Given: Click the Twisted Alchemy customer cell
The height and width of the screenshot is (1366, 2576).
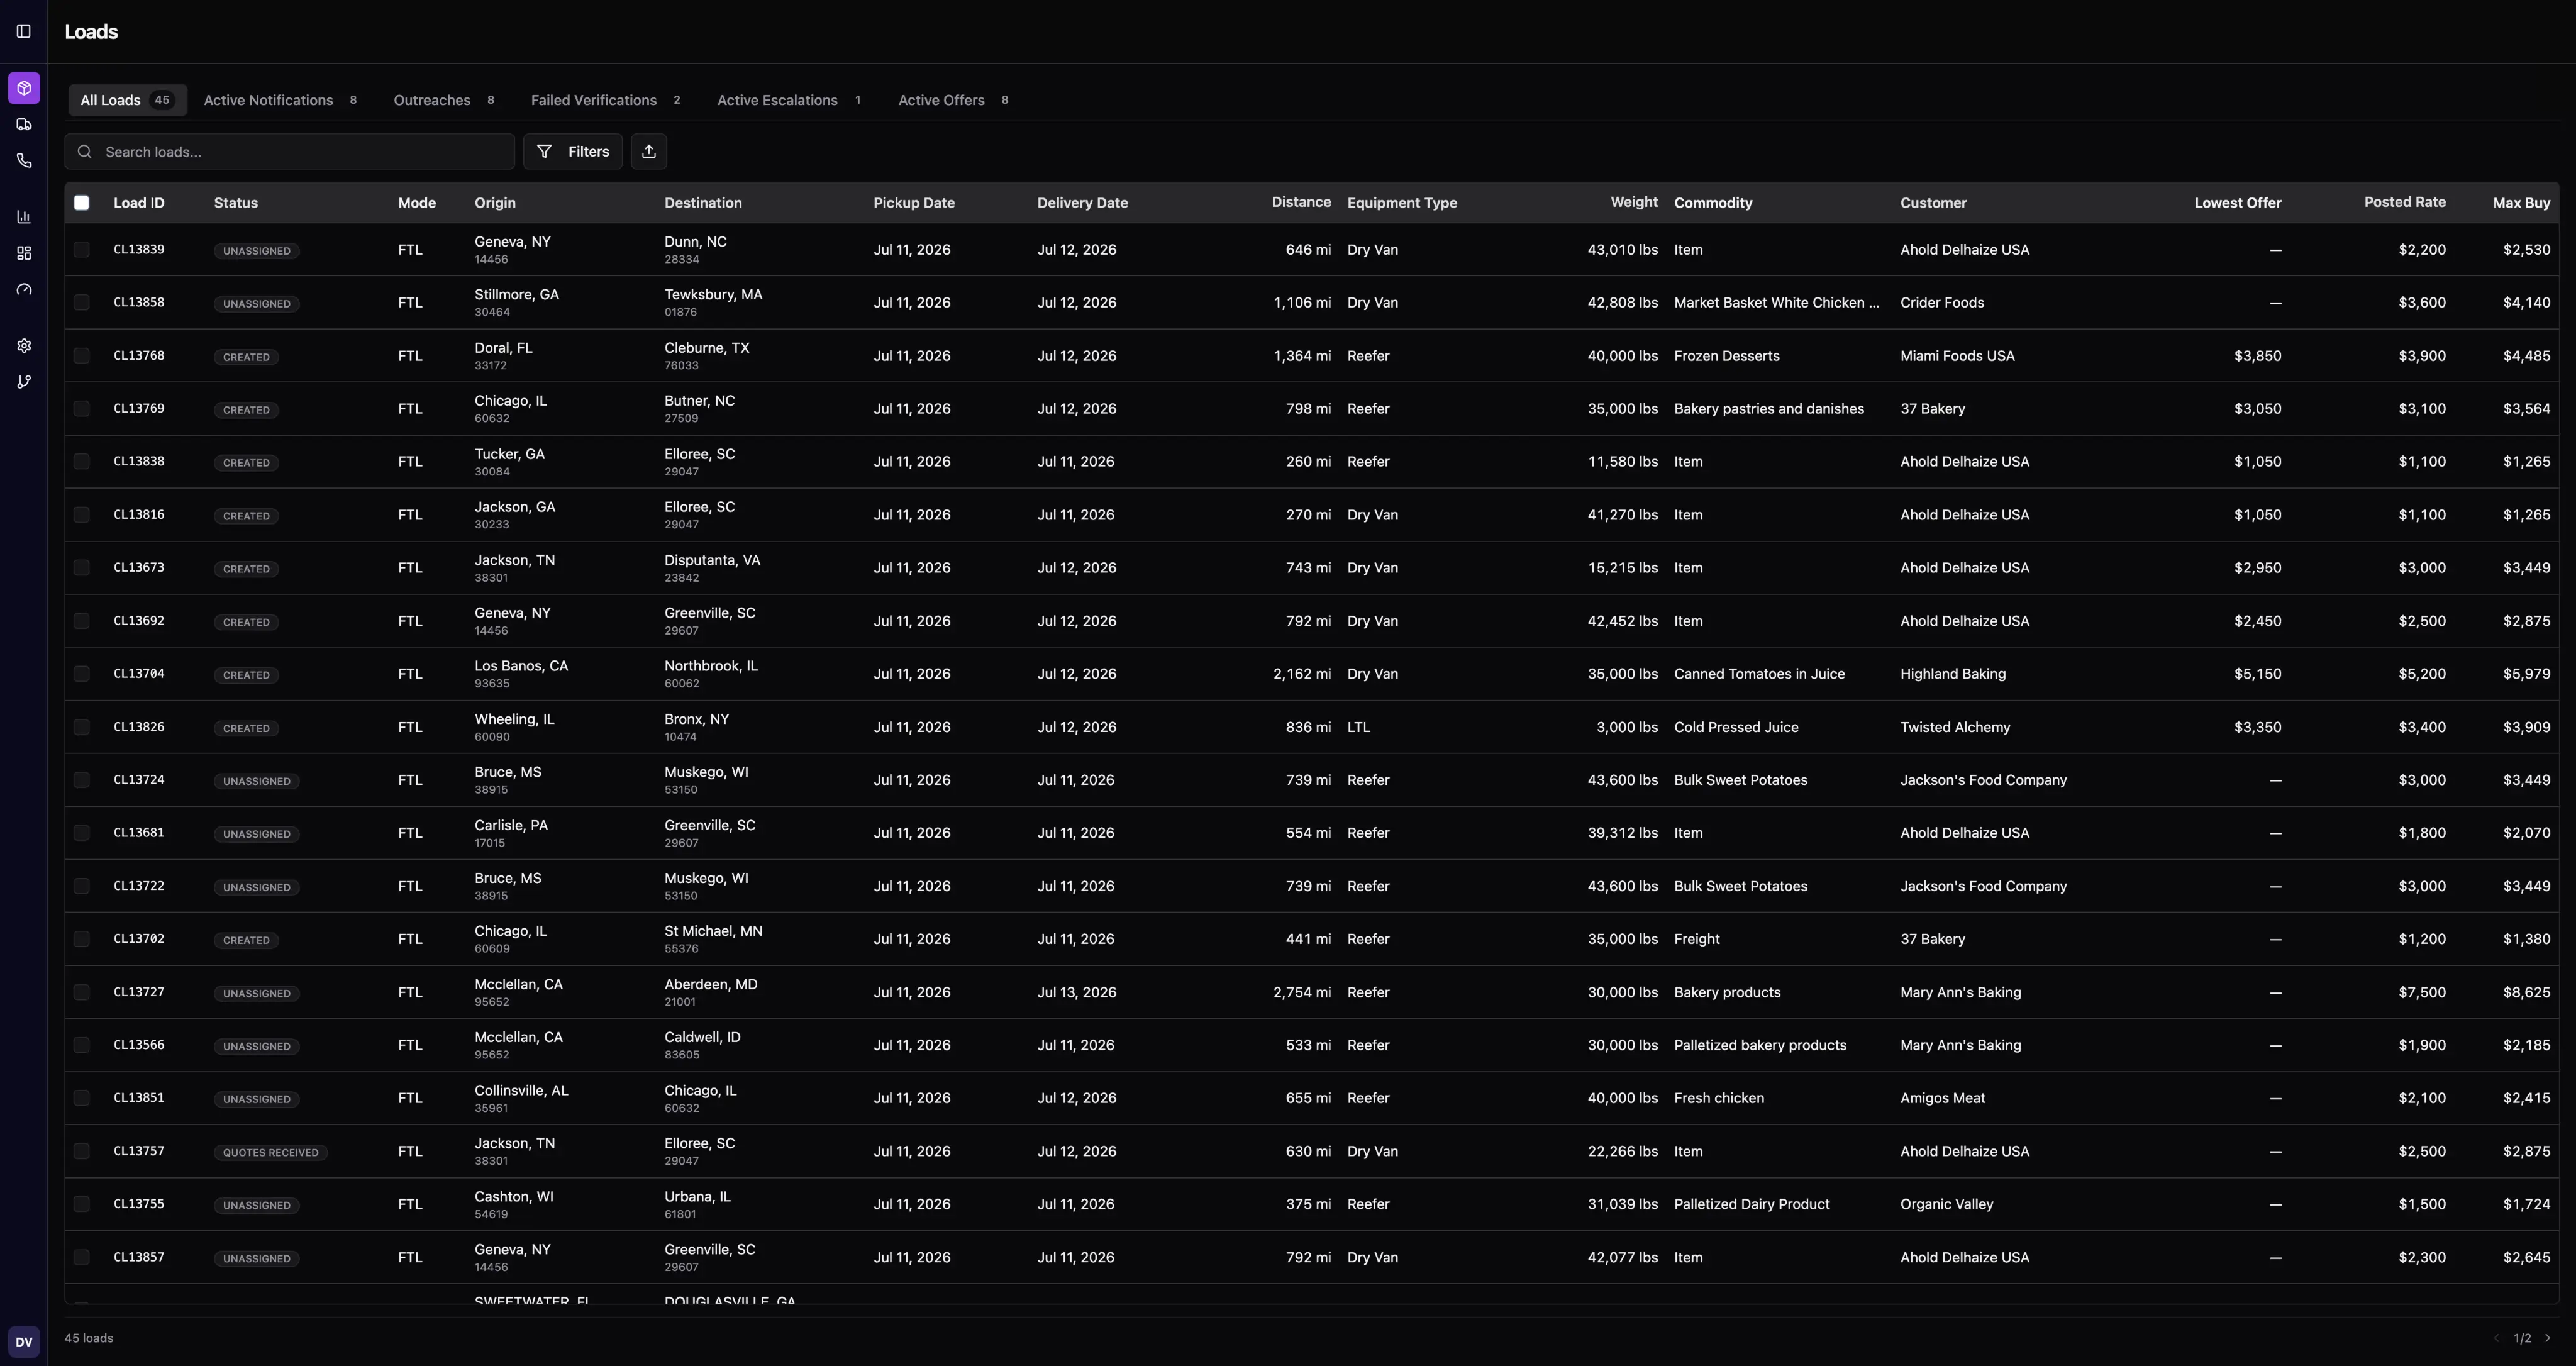Looking at the screenshot, I should 1955,727.
